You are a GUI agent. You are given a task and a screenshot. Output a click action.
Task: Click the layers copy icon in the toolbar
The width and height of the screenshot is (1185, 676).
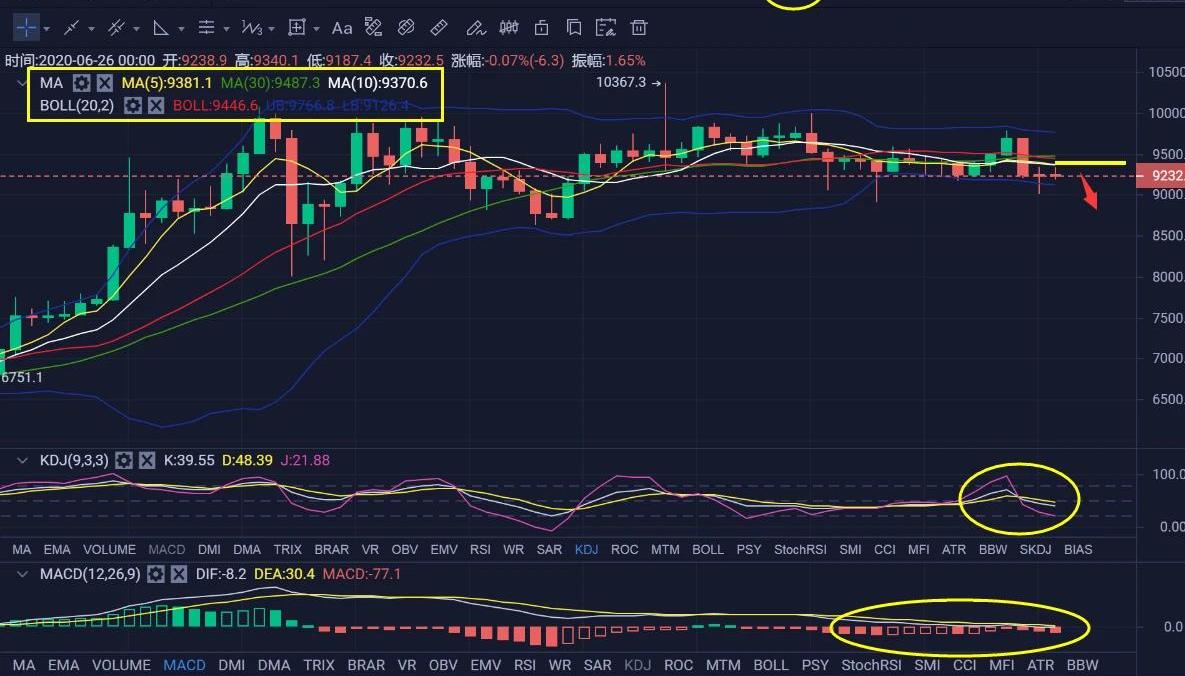click(x=574, y=28)
